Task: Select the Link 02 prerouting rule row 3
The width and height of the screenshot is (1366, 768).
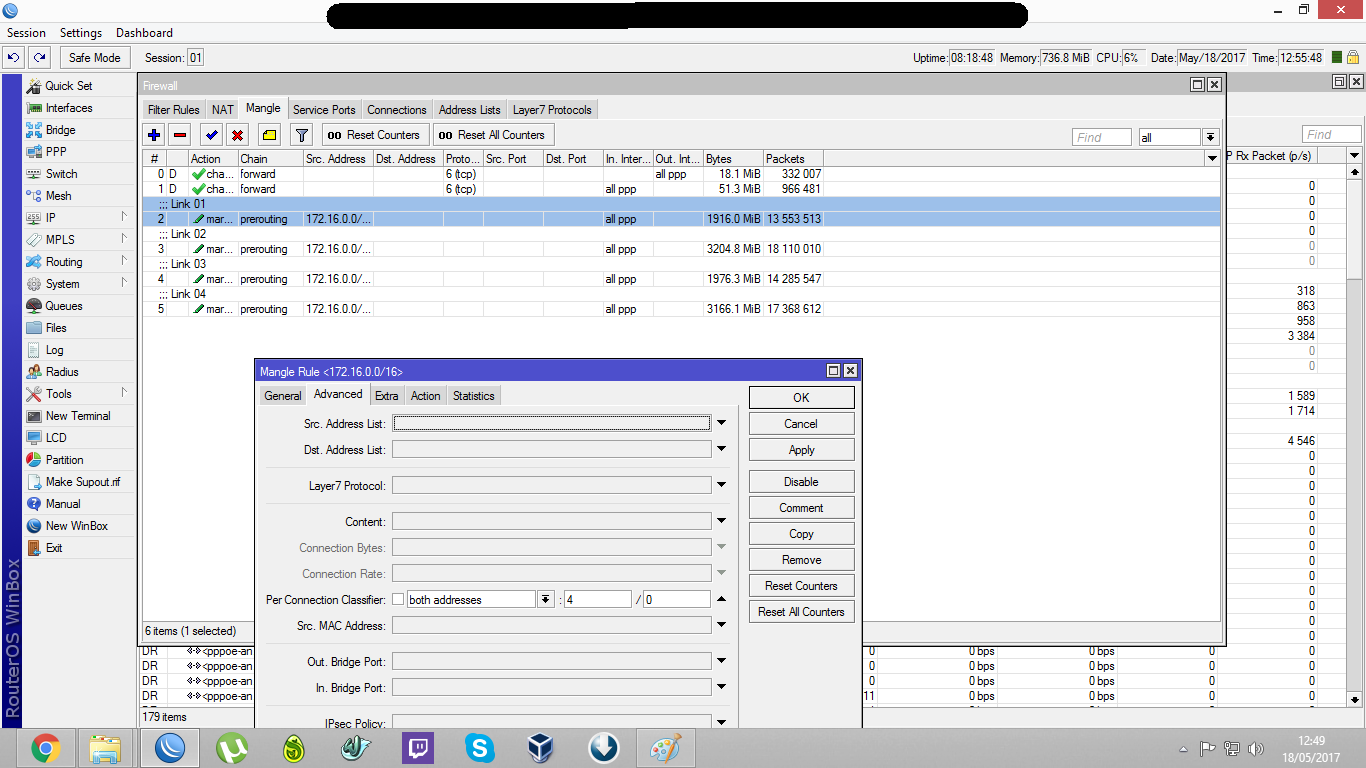Action: tap(681, 249)
